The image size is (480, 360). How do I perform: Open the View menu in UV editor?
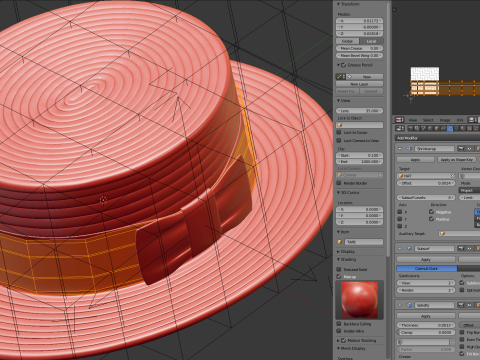[413, 120]
